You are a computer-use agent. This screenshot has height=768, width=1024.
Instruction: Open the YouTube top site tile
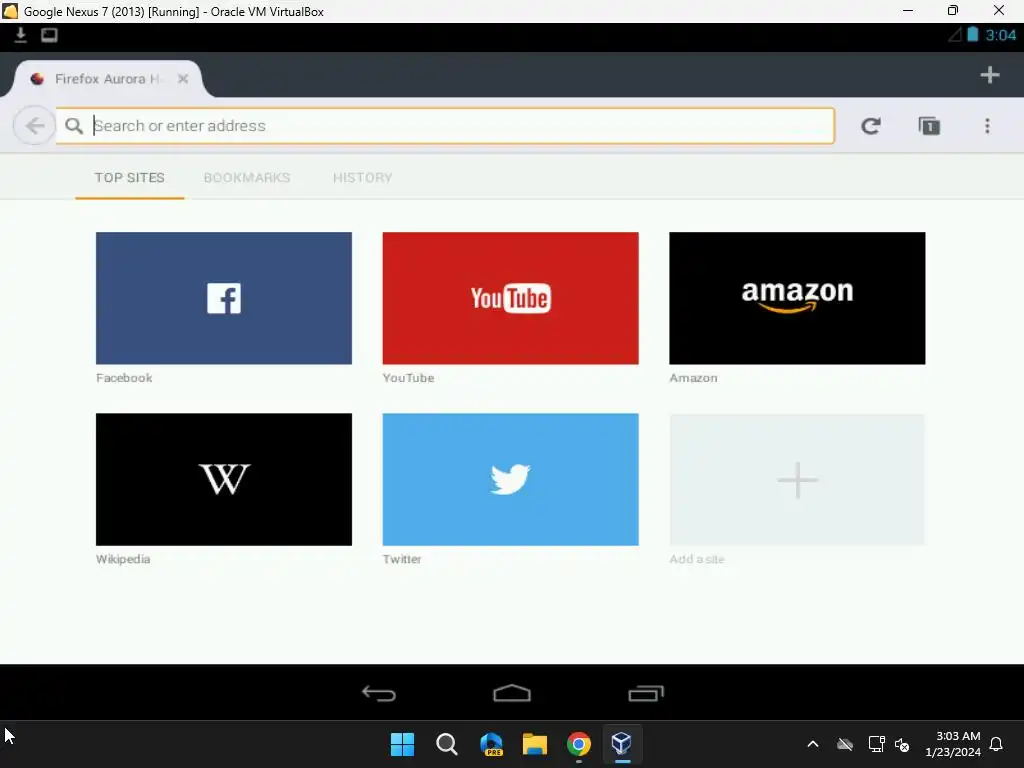510,298
